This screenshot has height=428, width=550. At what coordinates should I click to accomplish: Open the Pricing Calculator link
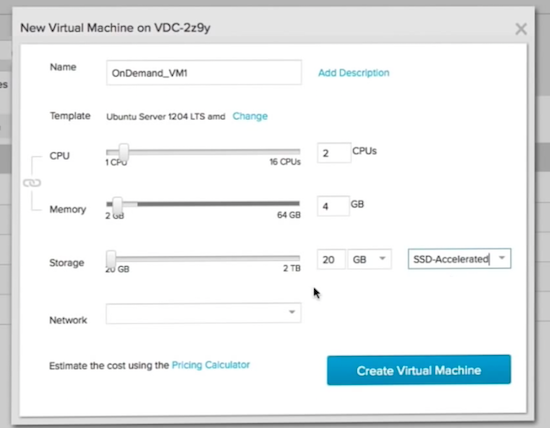point(211,365)
